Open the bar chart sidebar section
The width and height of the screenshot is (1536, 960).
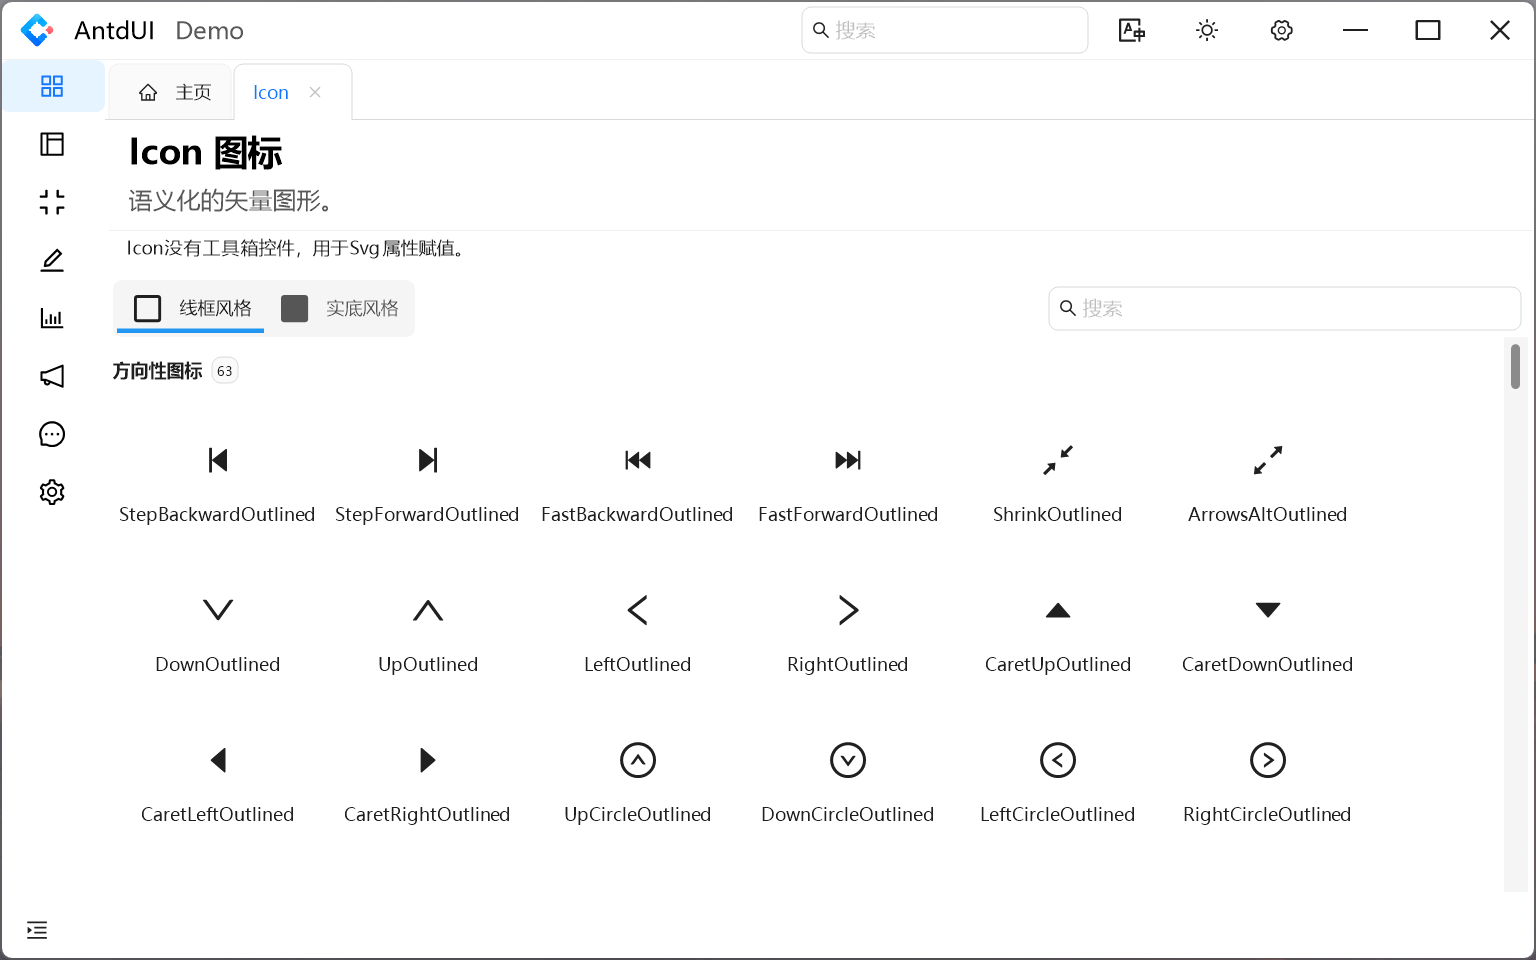coord(52,318)
